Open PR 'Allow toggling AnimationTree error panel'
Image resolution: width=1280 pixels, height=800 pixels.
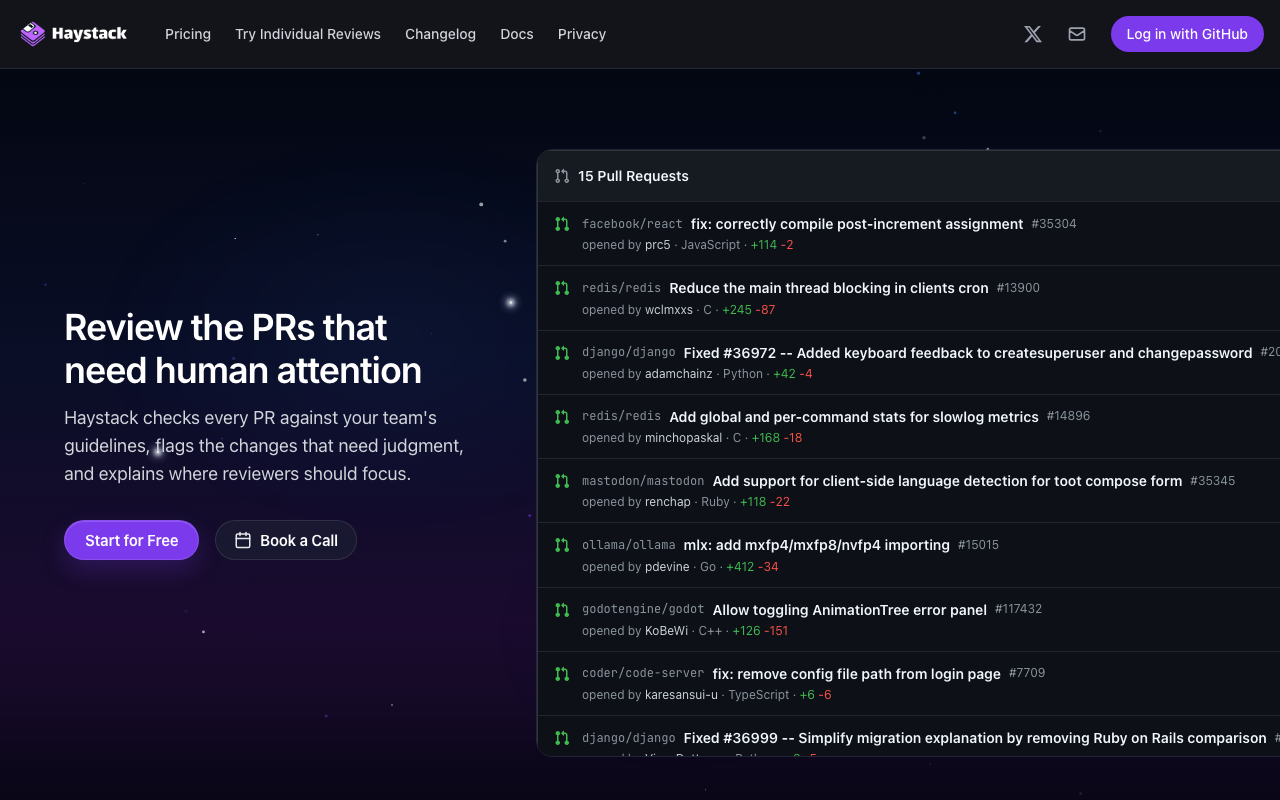pos(850,610)
